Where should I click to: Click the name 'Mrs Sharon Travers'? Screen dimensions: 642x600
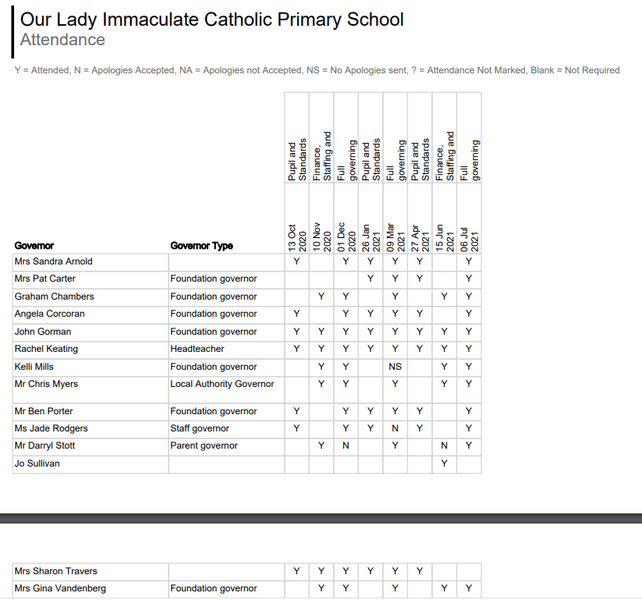point(56,571)
